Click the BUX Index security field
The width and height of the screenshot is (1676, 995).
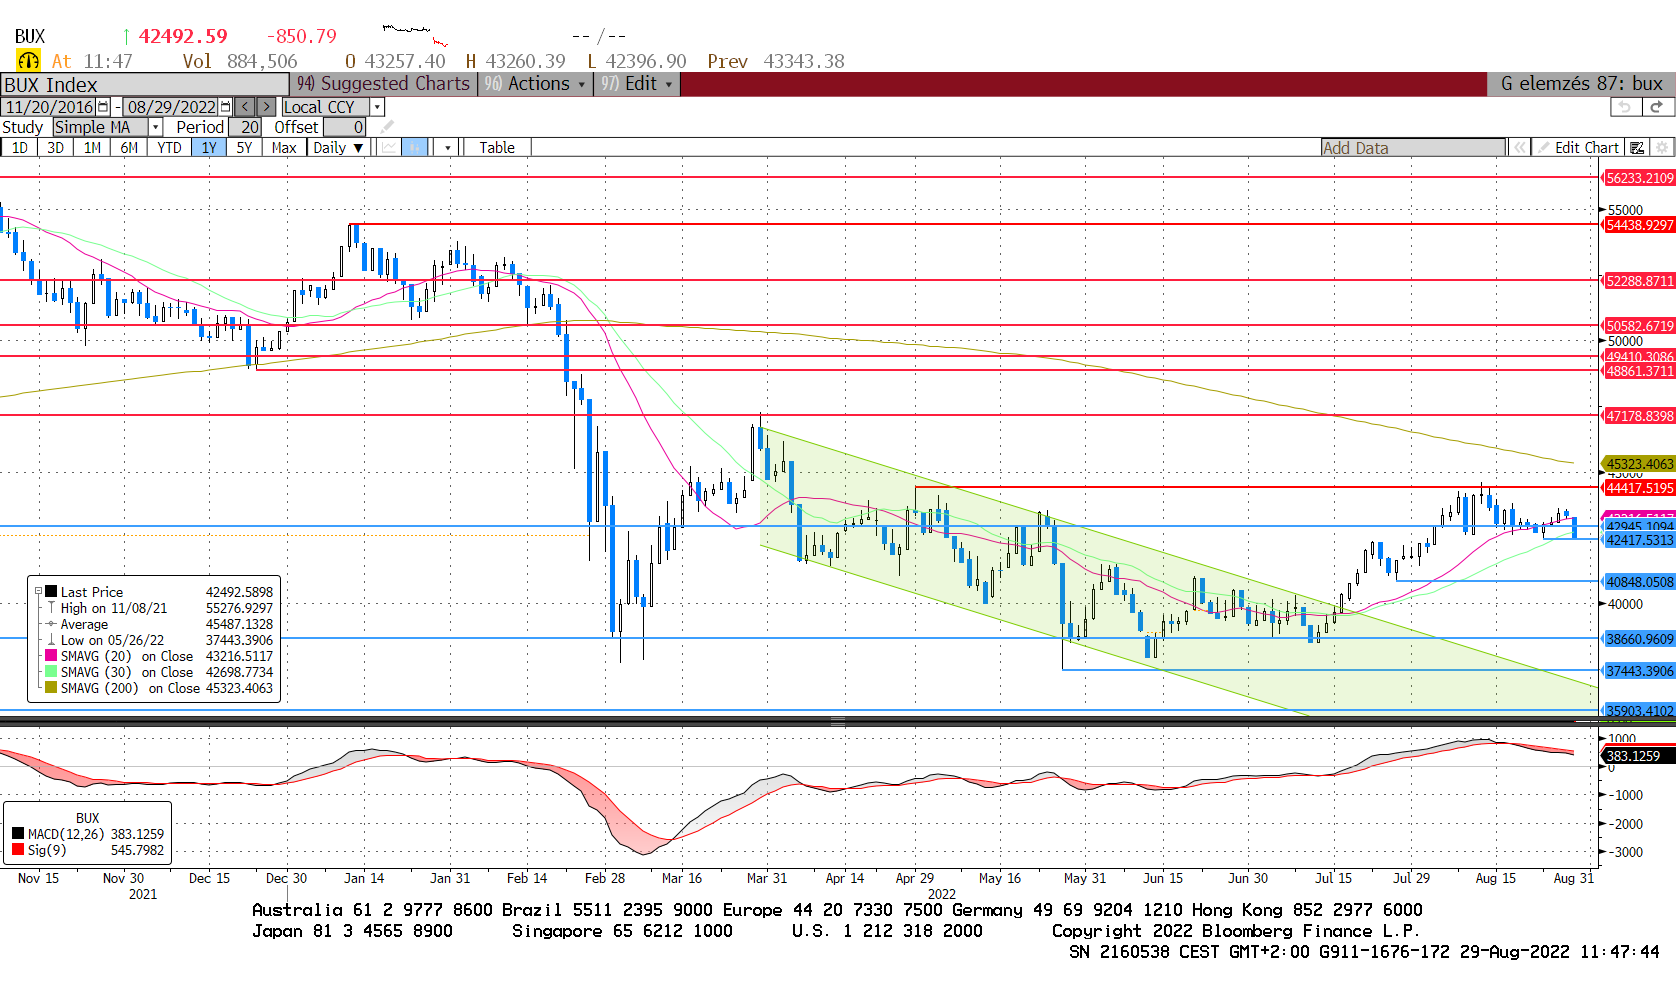point(145,85)
